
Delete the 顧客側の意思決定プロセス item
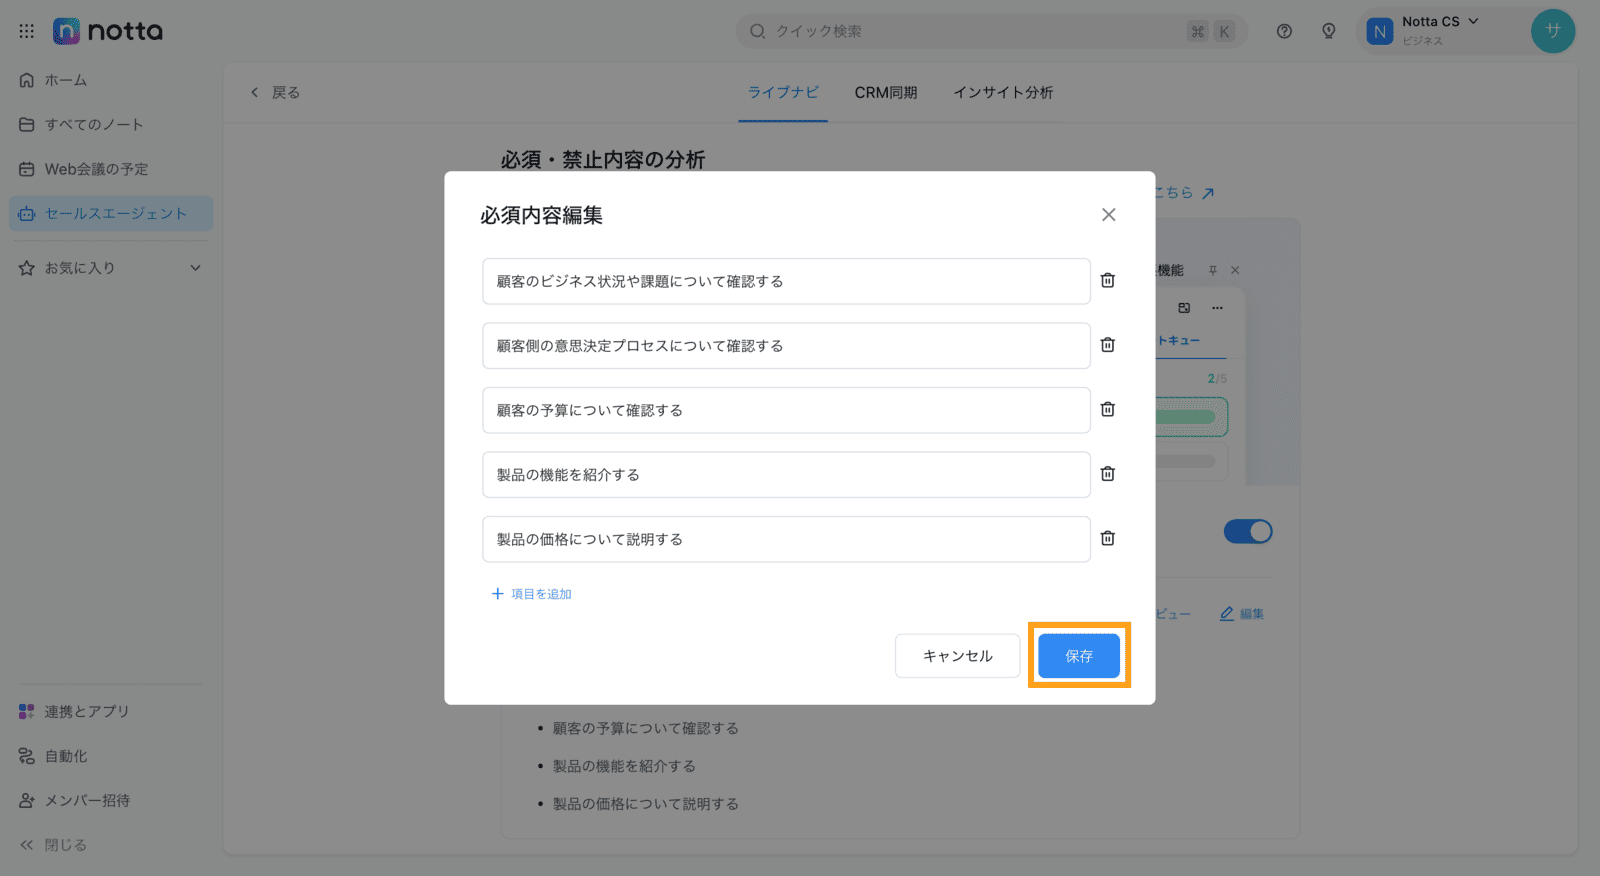[x=1108, y=345]
